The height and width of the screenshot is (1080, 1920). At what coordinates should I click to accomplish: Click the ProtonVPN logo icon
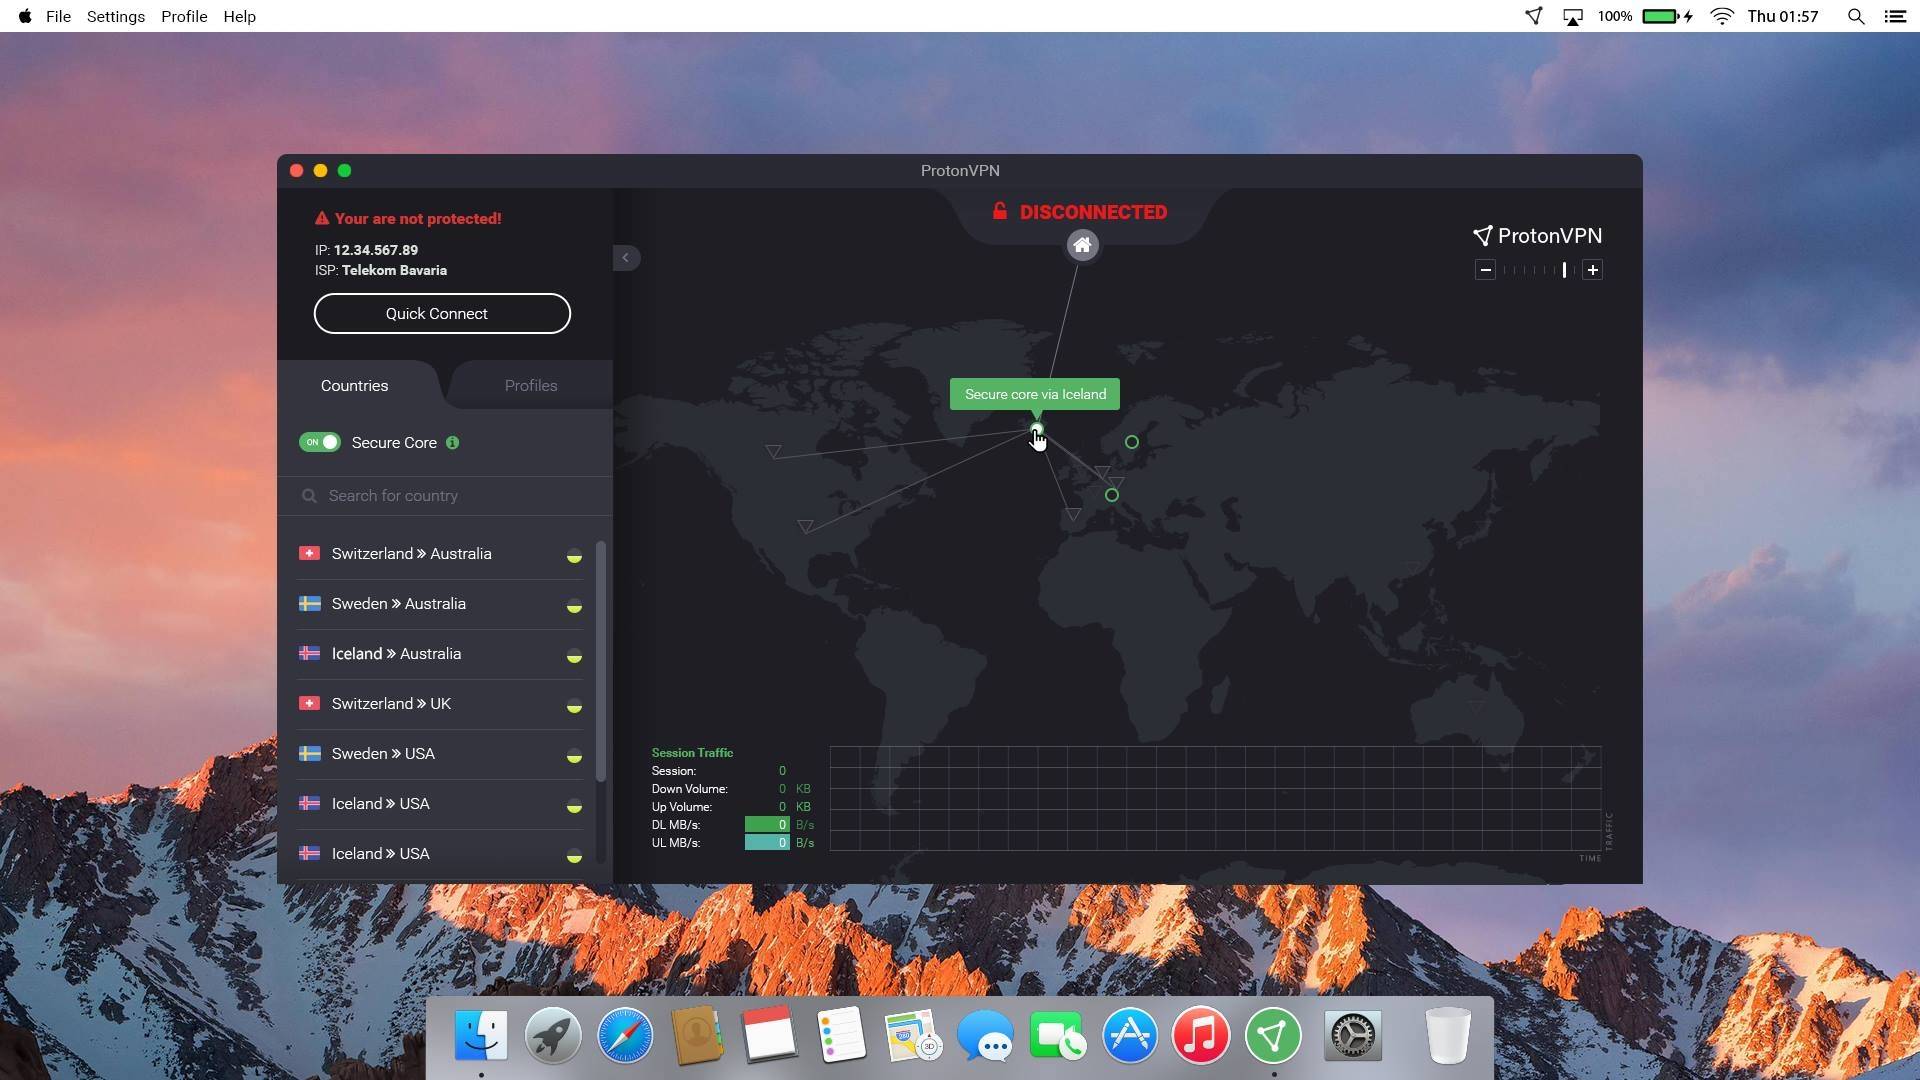(x=1484, y=236)
